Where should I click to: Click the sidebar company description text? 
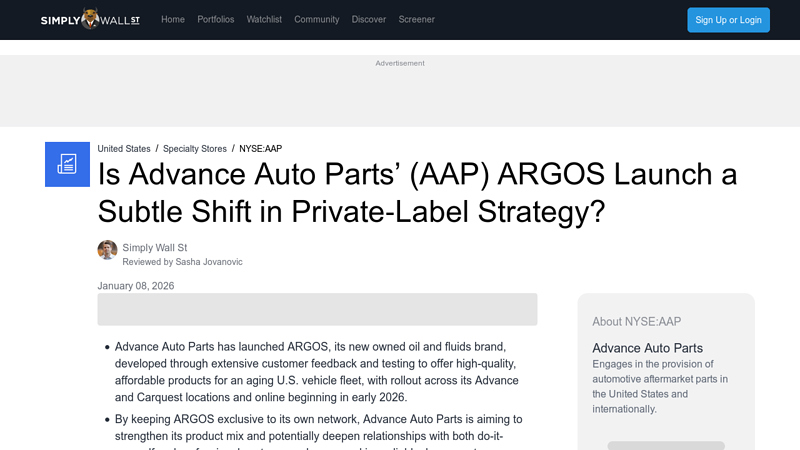660,386
